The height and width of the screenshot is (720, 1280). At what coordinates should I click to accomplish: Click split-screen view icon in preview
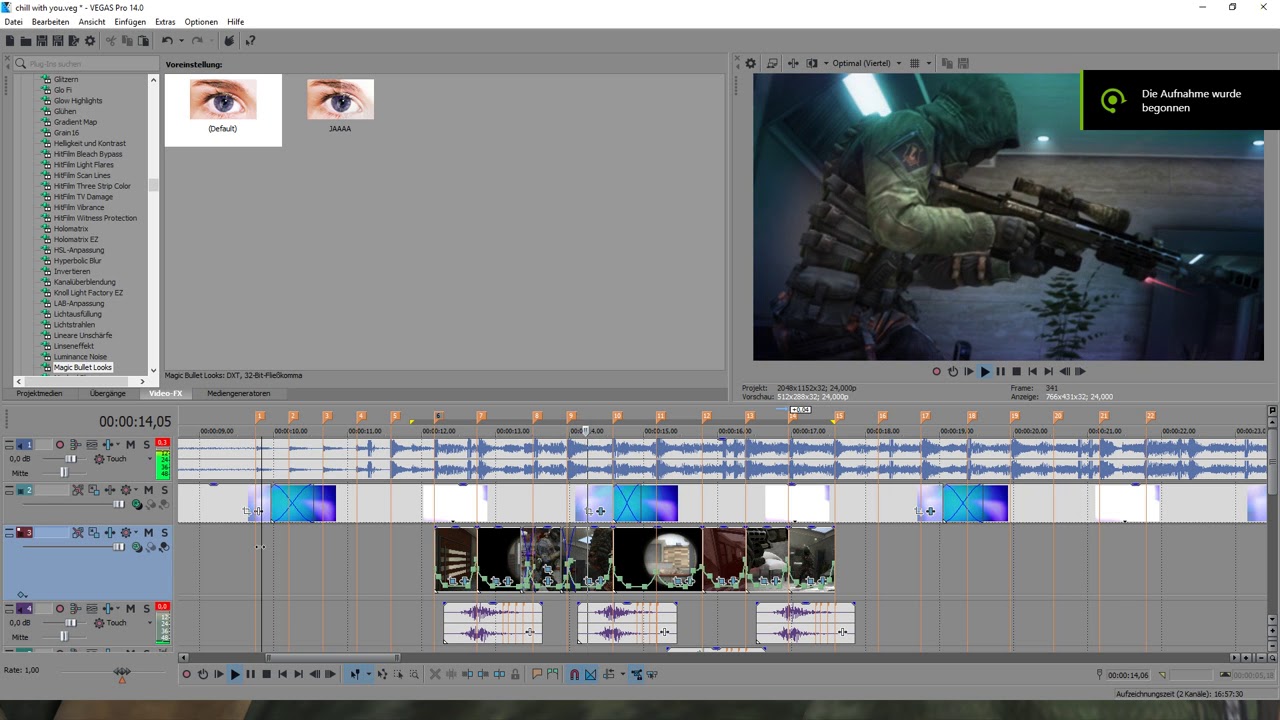tap(811, 63)
